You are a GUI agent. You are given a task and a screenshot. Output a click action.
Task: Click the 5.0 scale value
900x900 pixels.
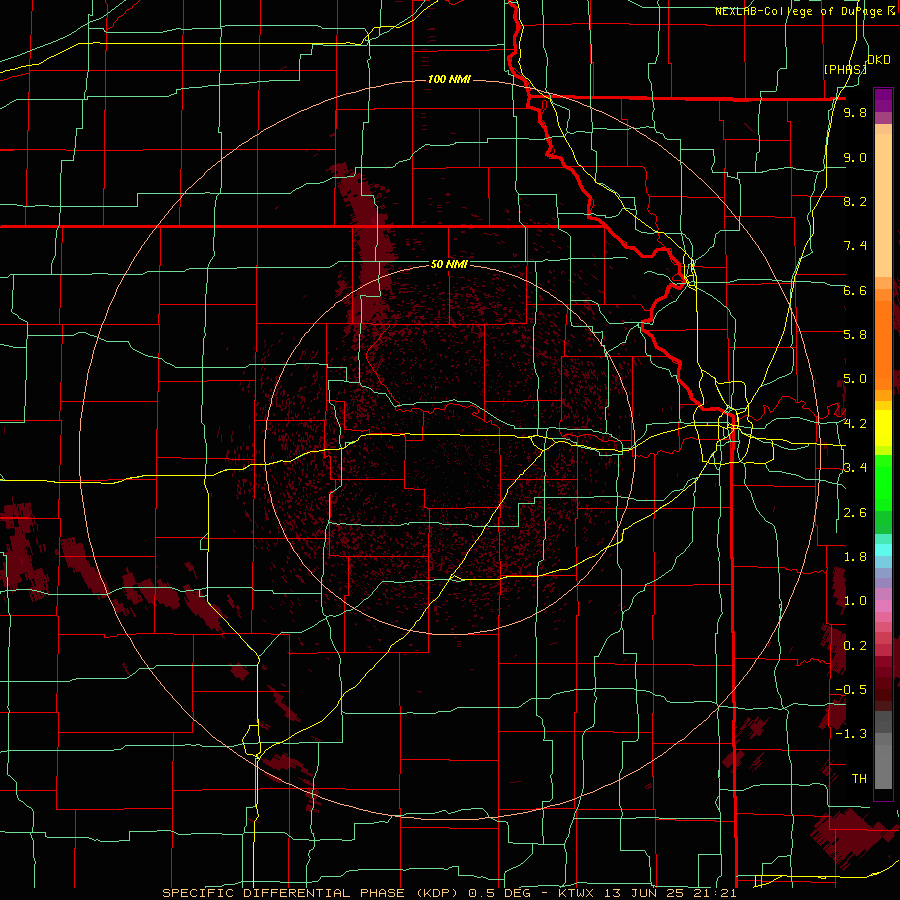click(x=855, y=379)
